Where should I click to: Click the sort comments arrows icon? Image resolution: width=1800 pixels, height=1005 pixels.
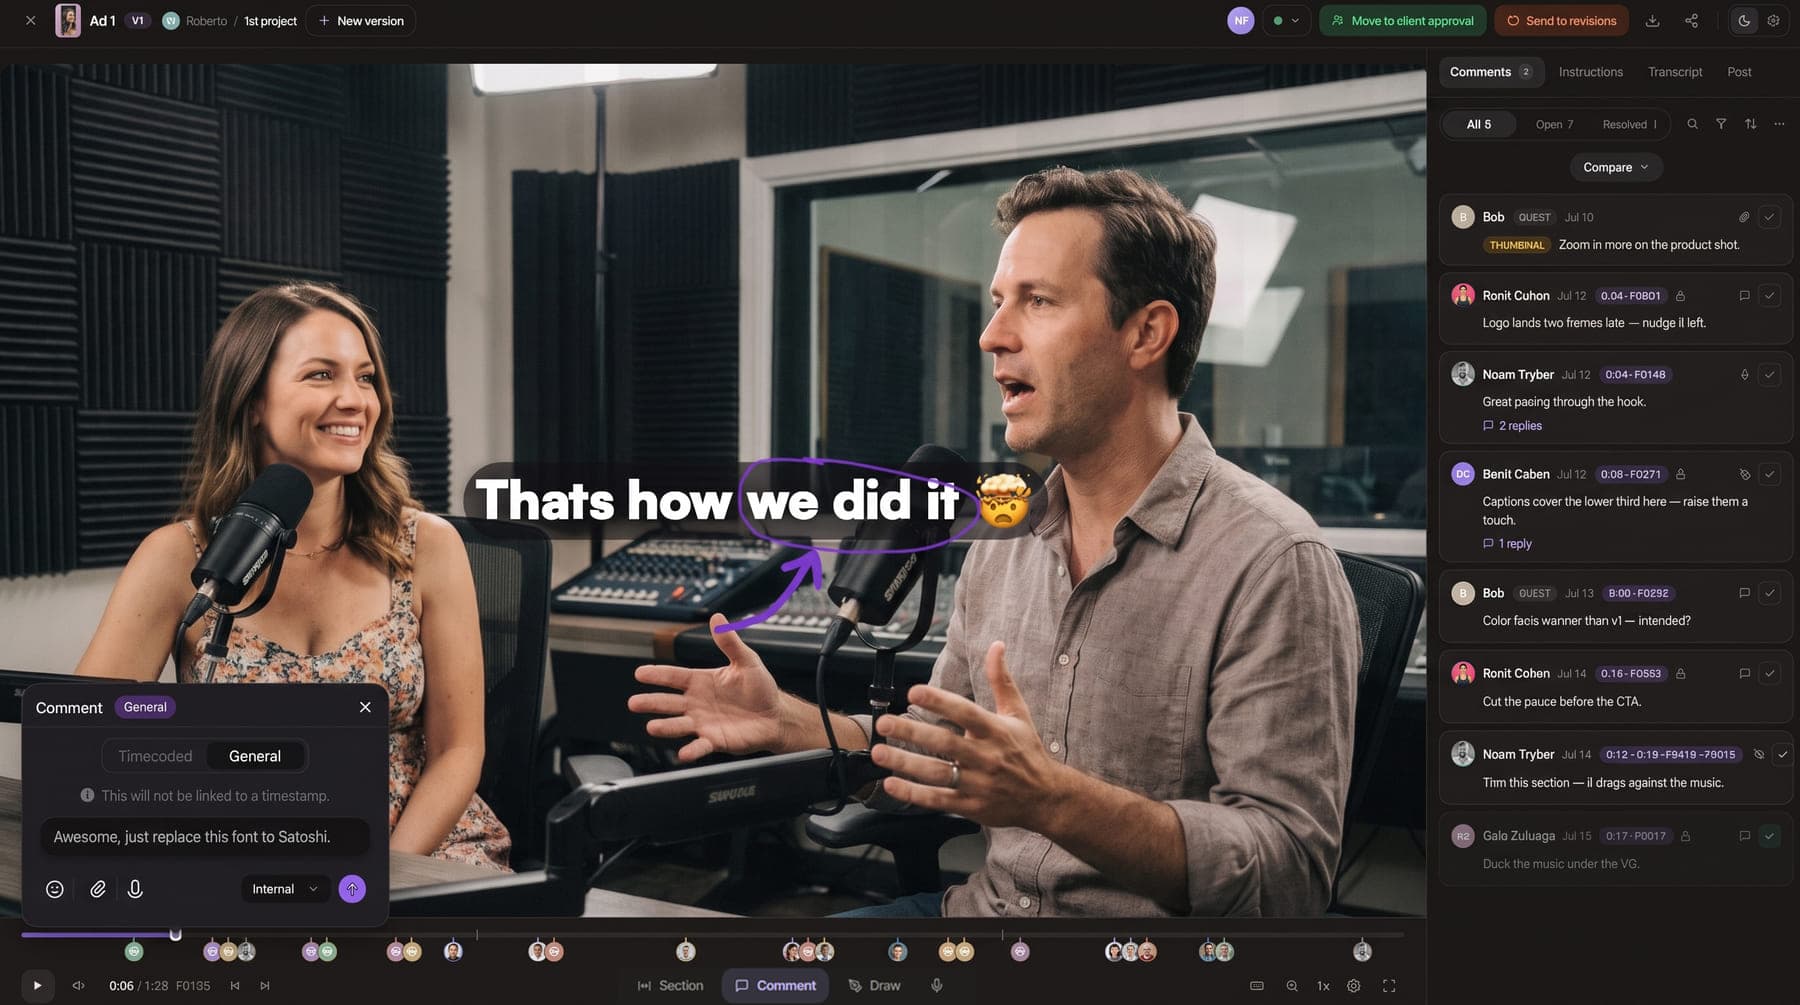coord(1750,124)
